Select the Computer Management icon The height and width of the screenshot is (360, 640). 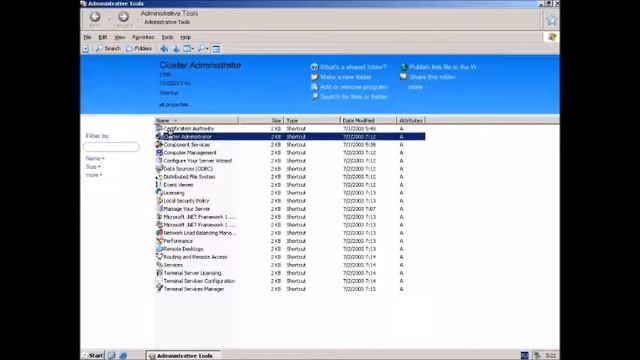[159, 153]
